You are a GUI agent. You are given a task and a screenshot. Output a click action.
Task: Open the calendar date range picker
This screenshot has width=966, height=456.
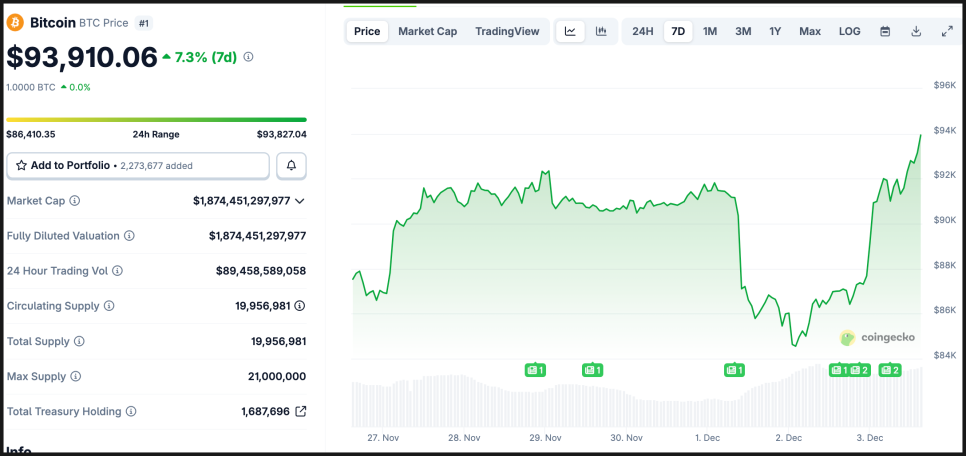click(x=885, y=31)
